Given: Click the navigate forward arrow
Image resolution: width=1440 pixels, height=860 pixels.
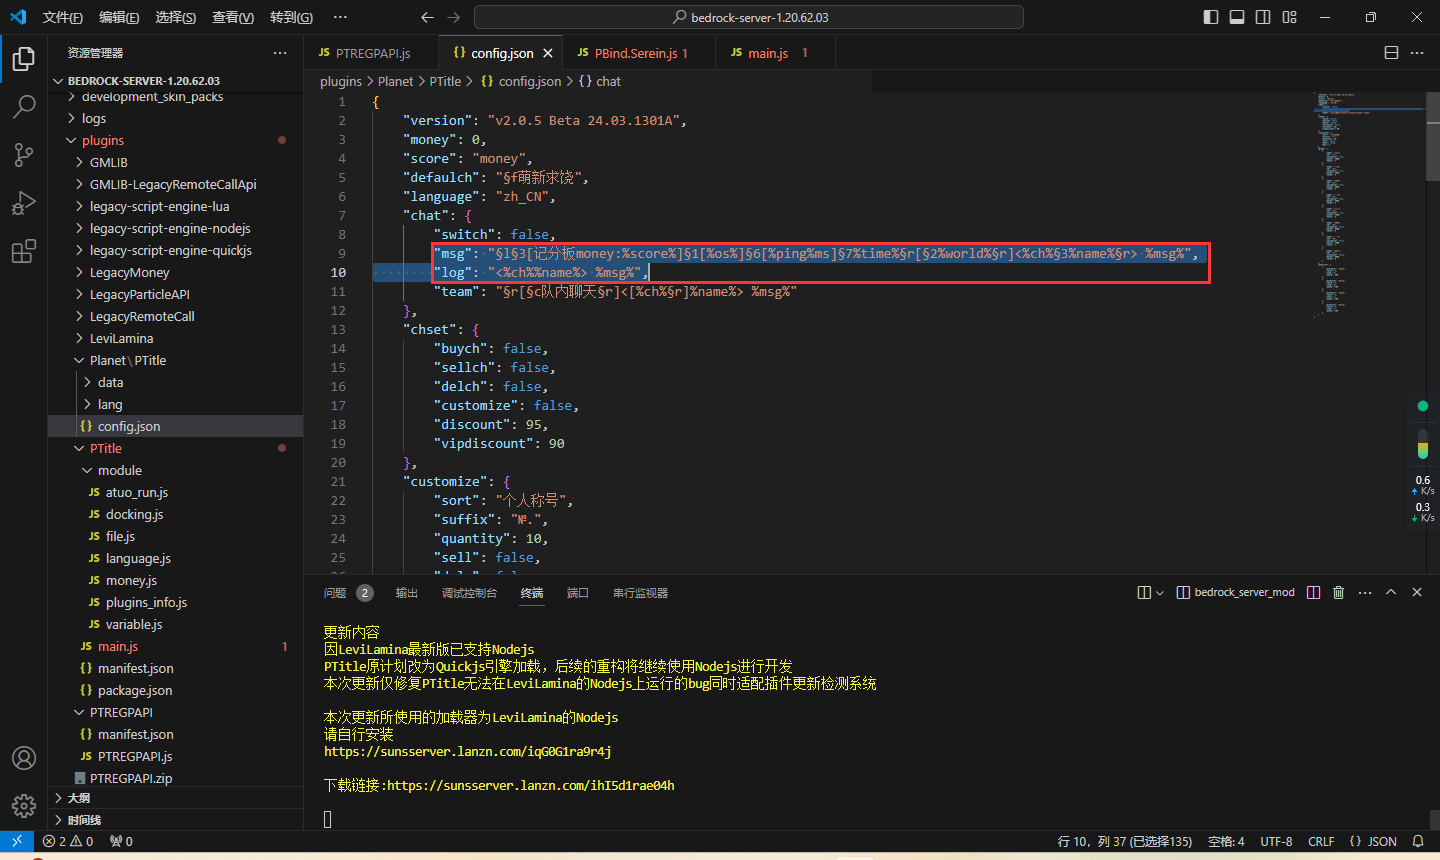Looking at the screenshot, I should (454, 17).
